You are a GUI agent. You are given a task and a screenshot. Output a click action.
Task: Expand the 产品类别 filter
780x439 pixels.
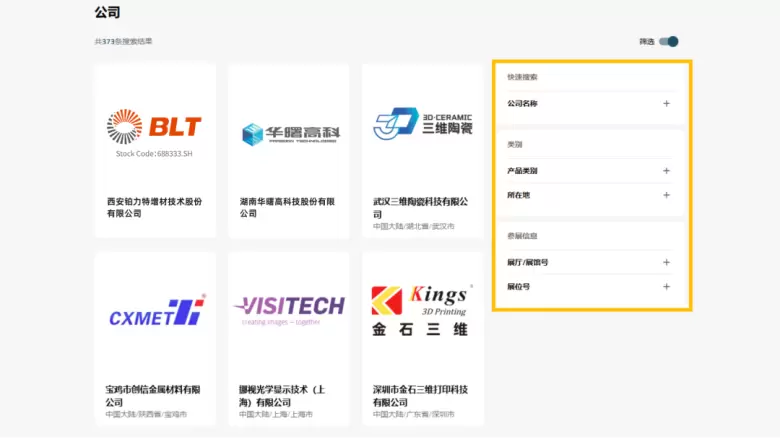(x=589, y=171)
